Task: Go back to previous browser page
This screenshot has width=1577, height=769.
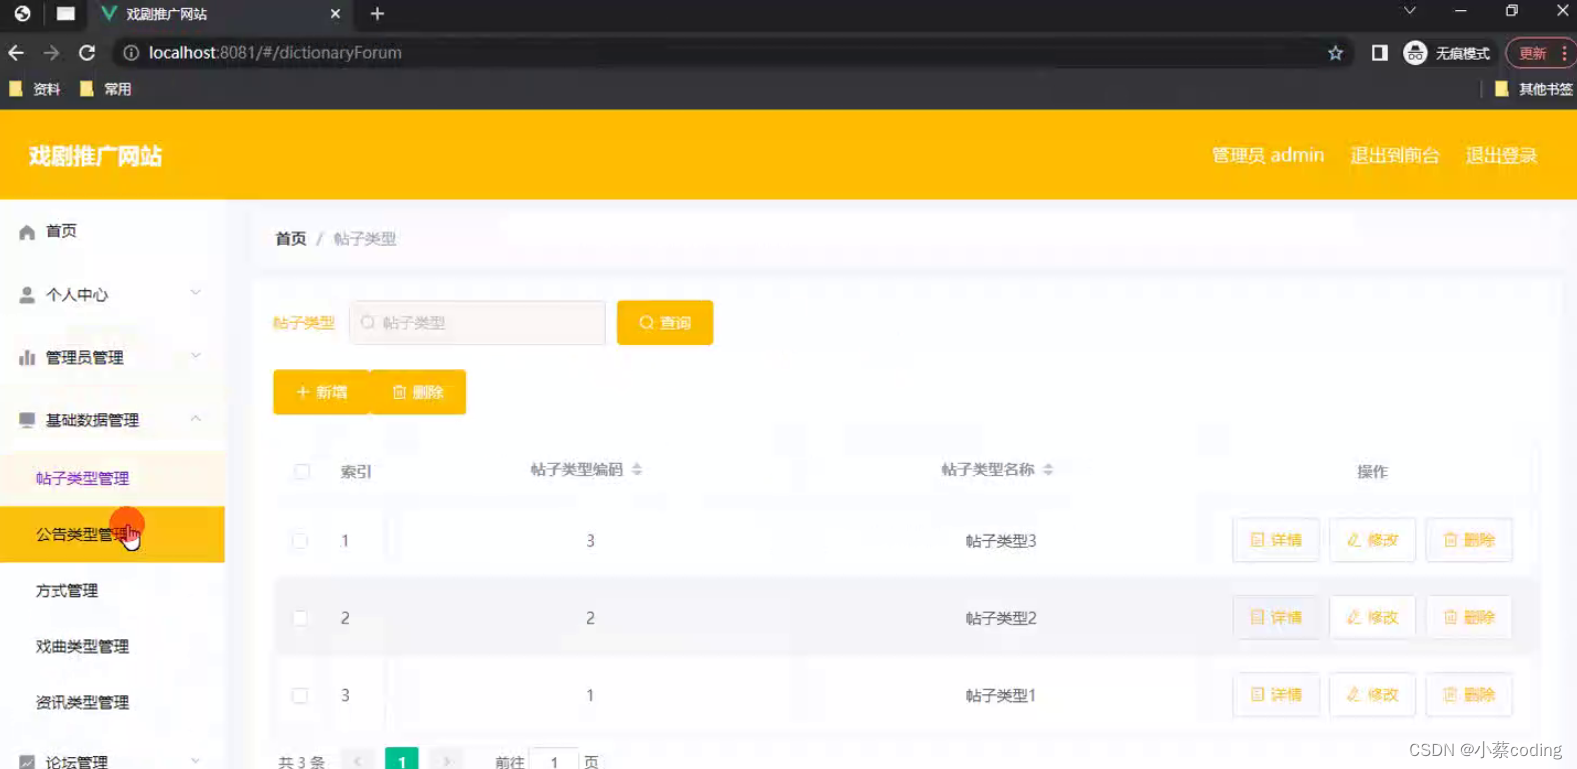Action: point(17,53)
